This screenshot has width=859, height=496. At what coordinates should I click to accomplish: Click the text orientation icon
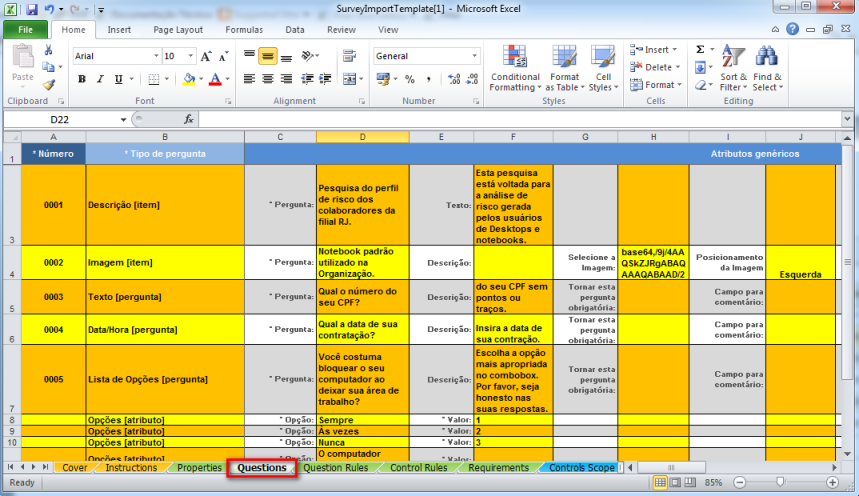(x=308, y=56)
